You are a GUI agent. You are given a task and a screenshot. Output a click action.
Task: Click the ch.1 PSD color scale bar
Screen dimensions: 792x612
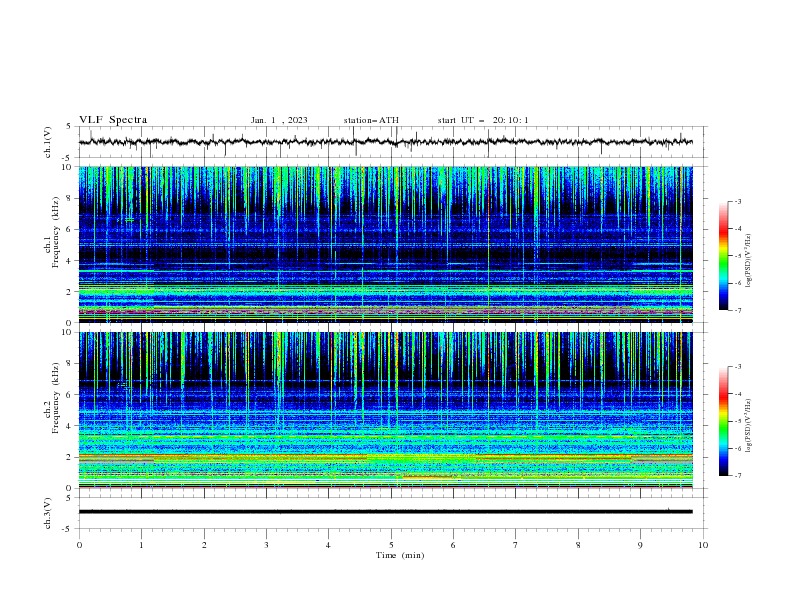[723, 256]
